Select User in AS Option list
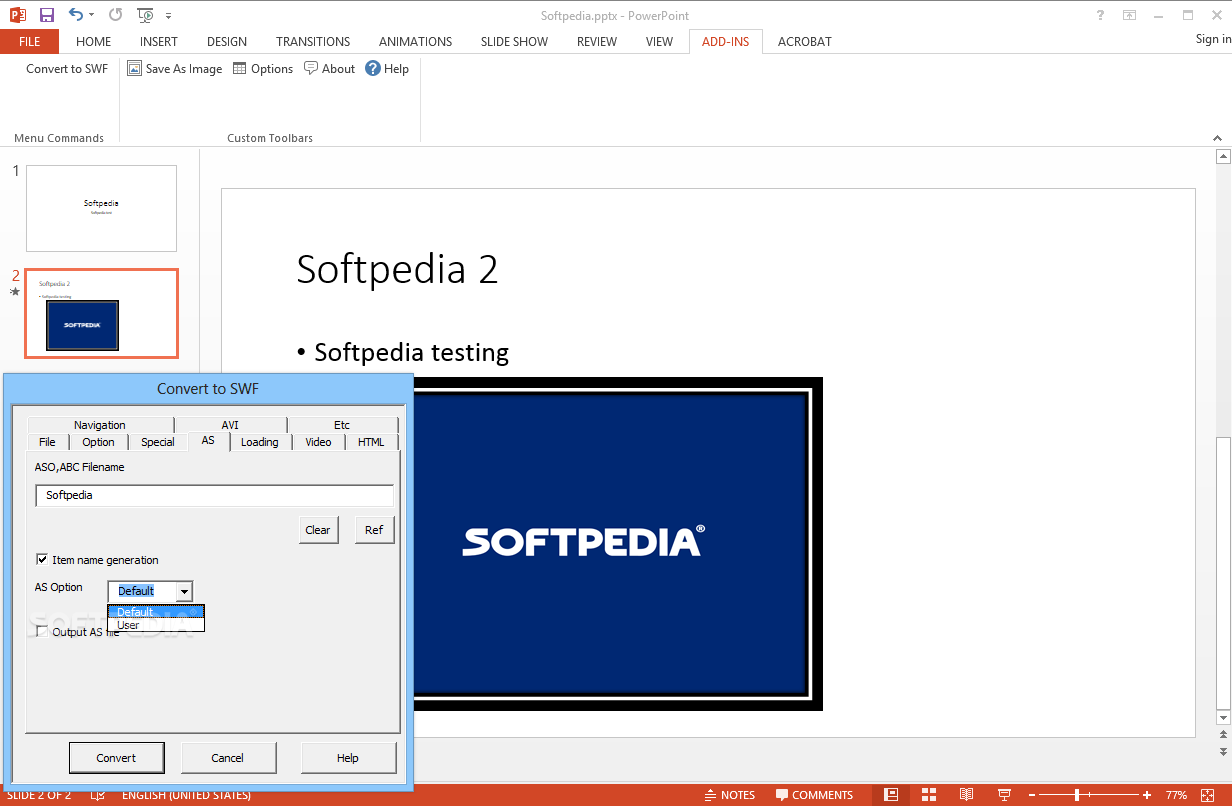 point(156,625)
